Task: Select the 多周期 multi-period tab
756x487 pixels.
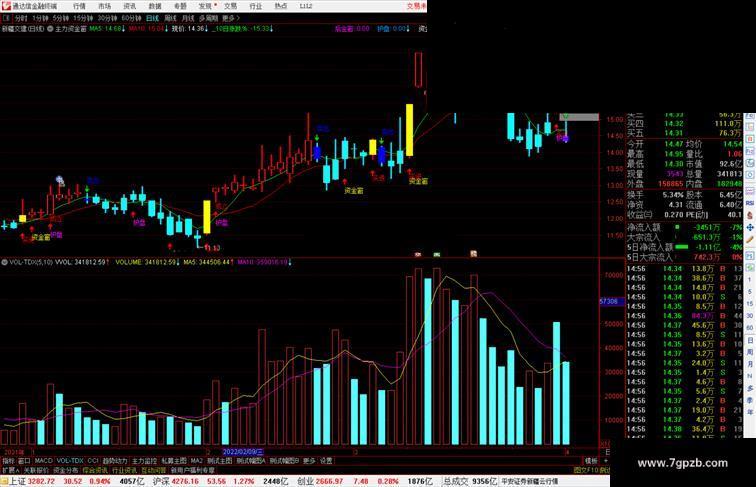Action: point(208,18)
